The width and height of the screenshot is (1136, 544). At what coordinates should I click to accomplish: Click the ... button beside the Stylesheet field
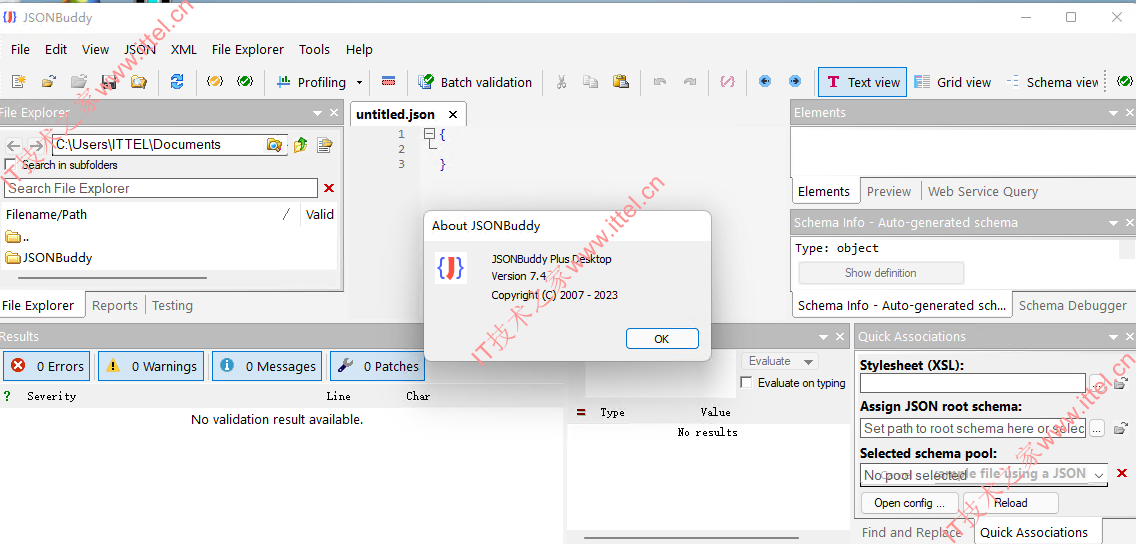[x=1097, y=383]
